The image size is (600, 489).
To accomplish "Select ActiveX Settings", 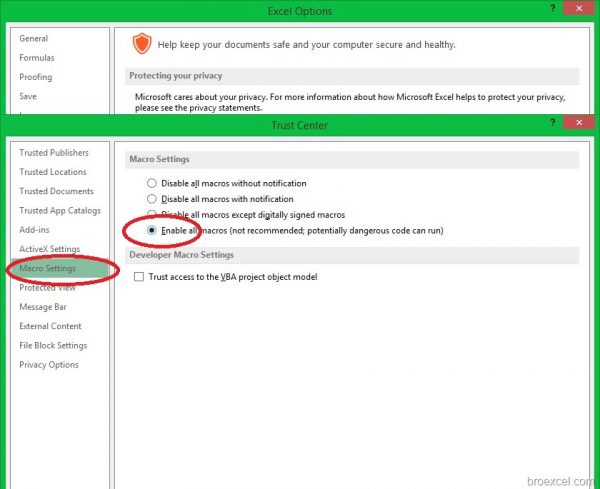I will [50, 249].
